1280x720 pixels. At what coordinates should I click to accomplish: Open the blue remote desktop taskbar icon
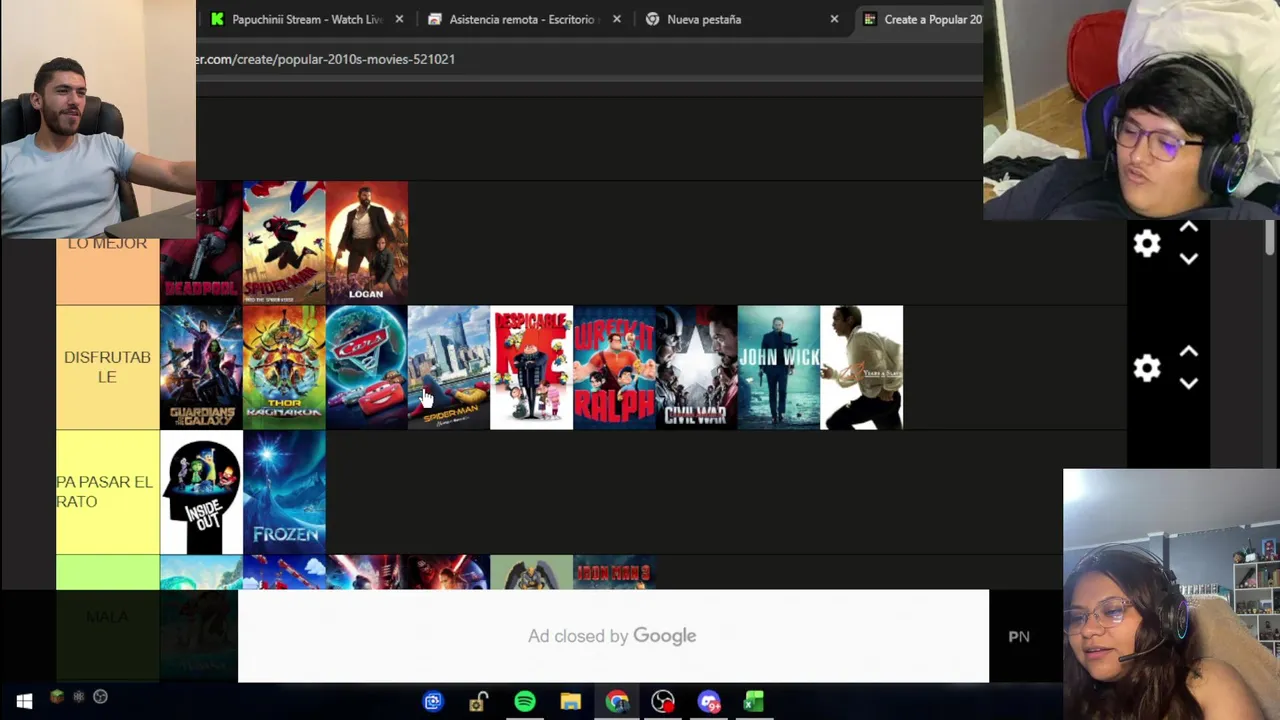(x=433, y=702)
